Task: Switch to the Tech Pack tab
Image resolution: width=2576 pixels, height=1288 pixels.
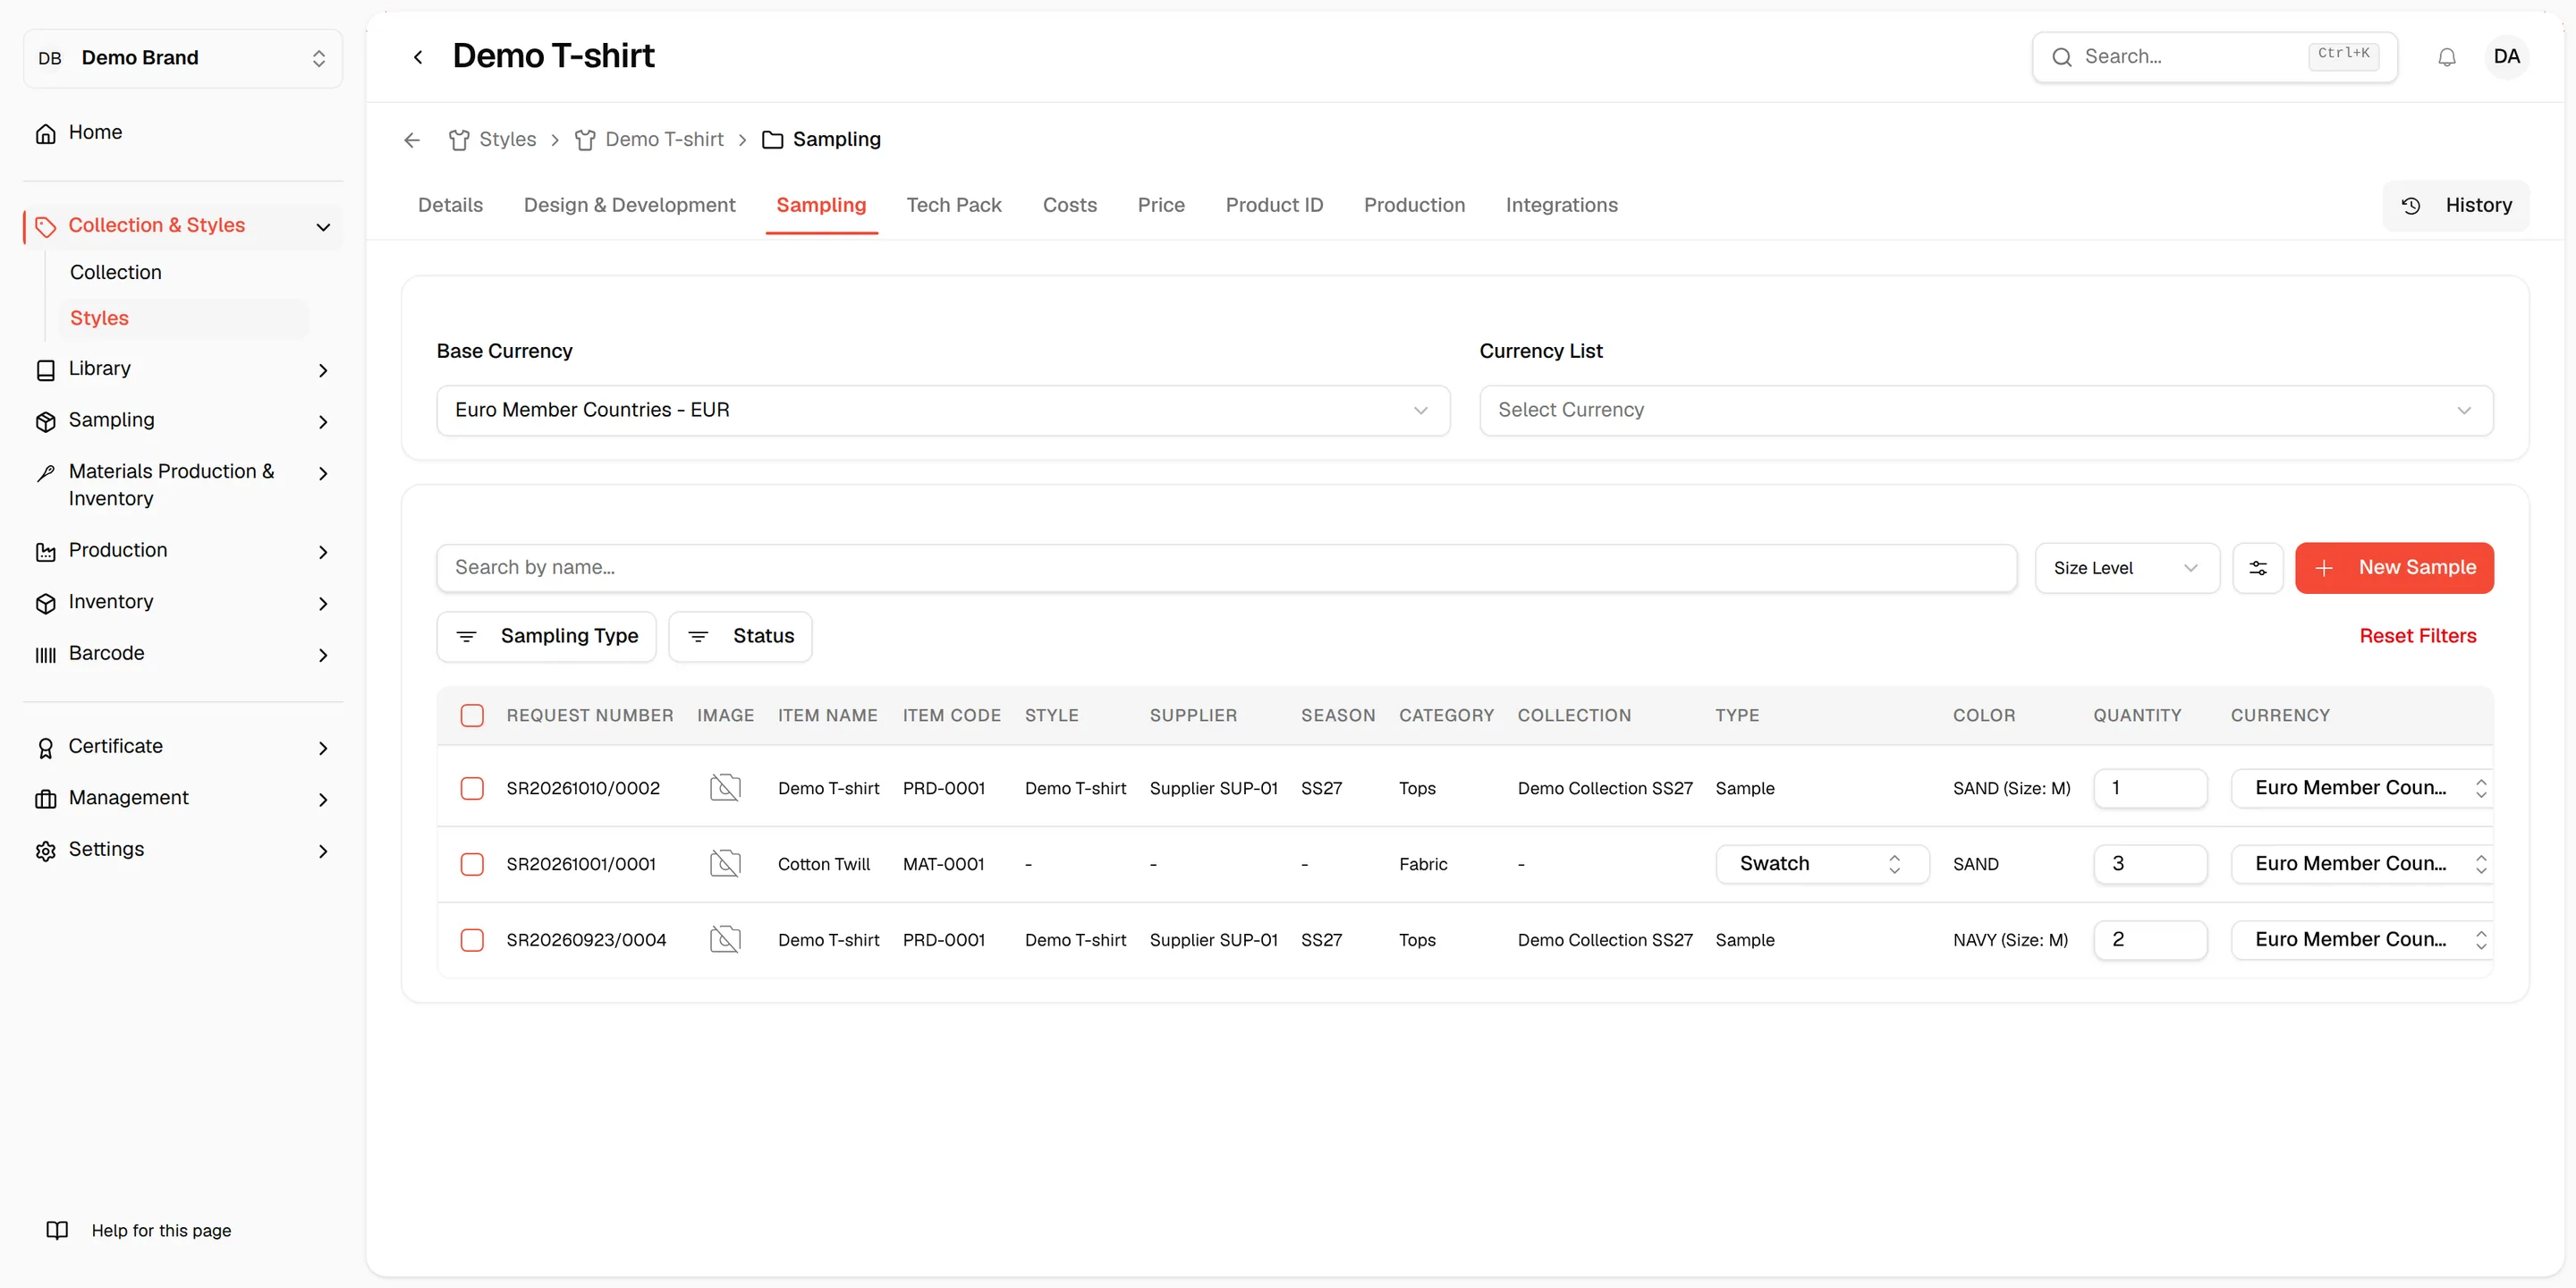Action: [953, 205]
